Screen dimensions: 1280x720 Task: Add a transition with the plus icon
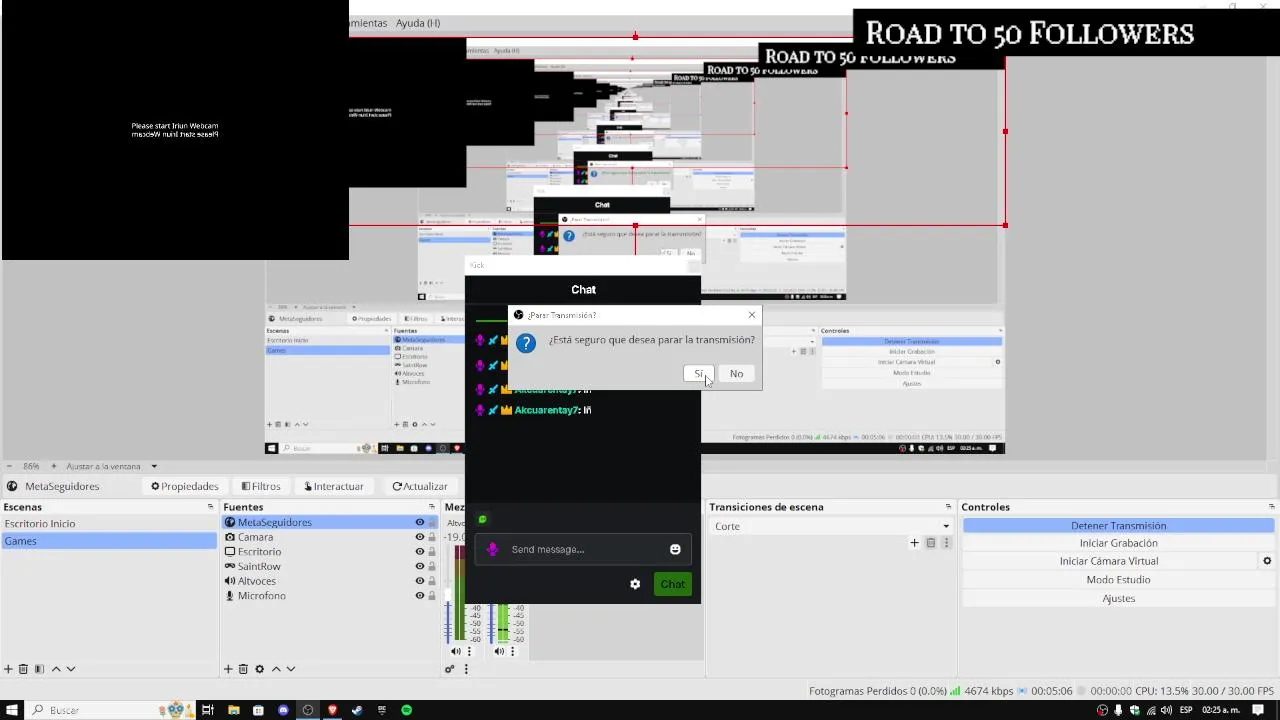click(x=914, y=543)
